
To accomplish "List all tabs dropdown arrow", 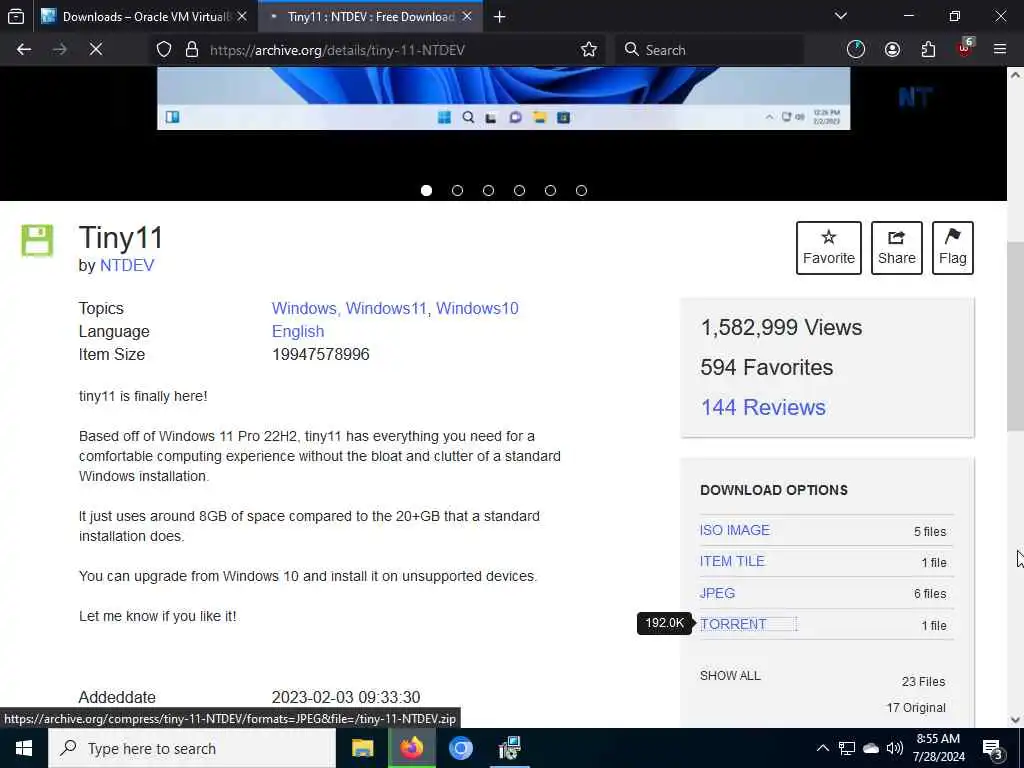I will [x=841, y=16].
